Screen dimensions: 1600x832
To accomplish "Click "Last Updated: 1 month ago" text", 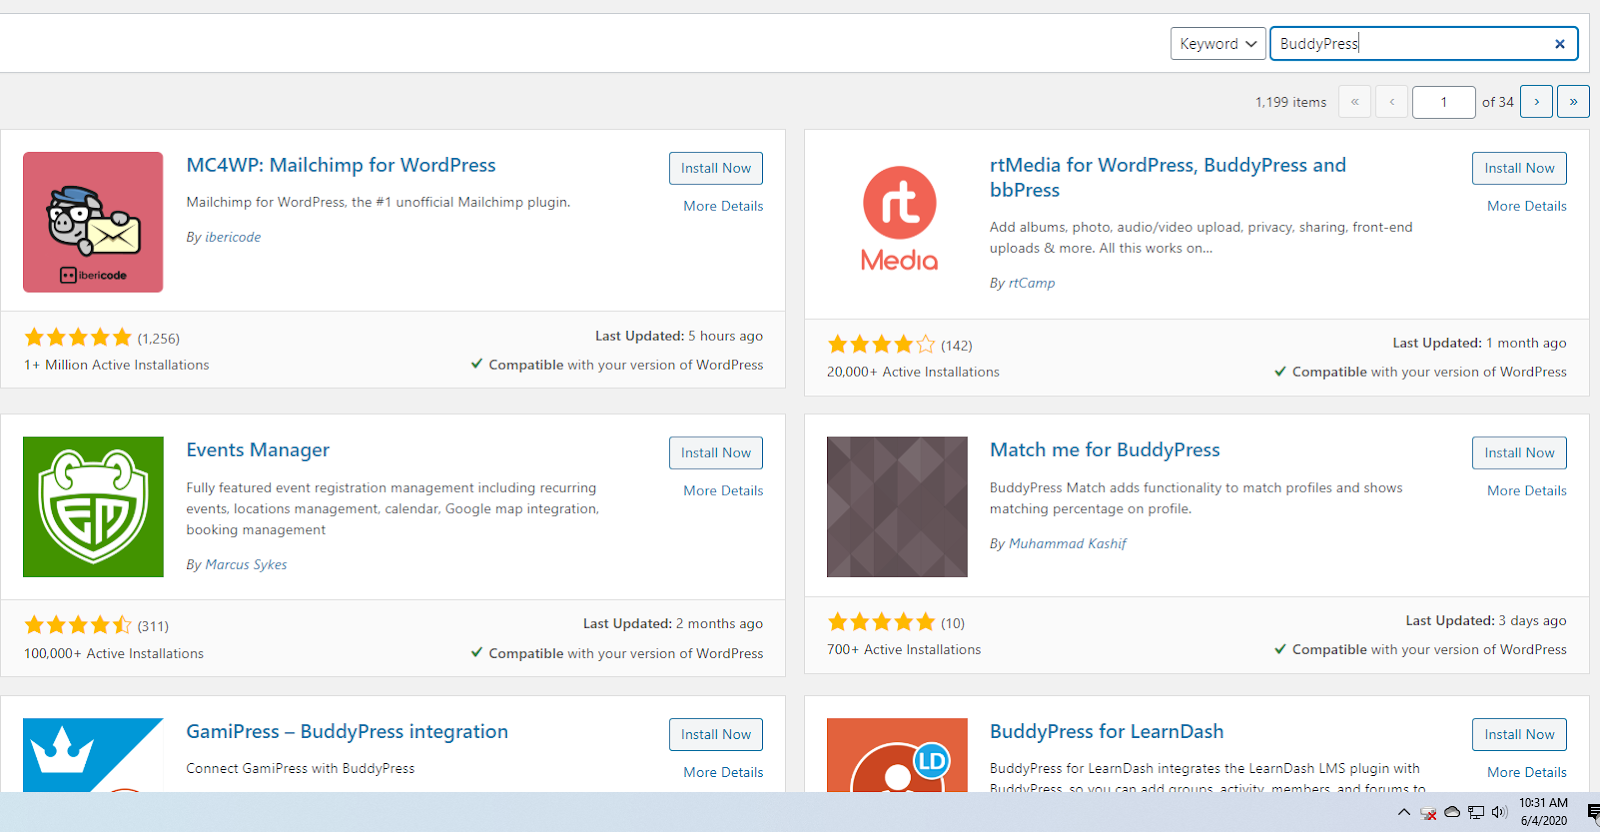I will tap(1480, 343).
